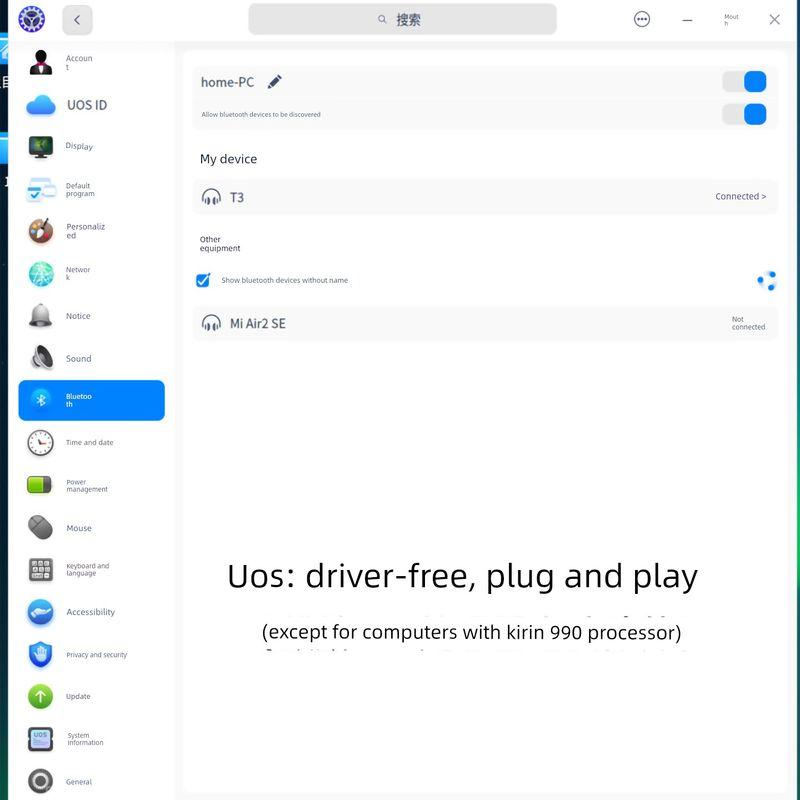Viewport: 800px width, 800px height.
Task: Open Keyboard and language icon
Action: tap(41, 569)
